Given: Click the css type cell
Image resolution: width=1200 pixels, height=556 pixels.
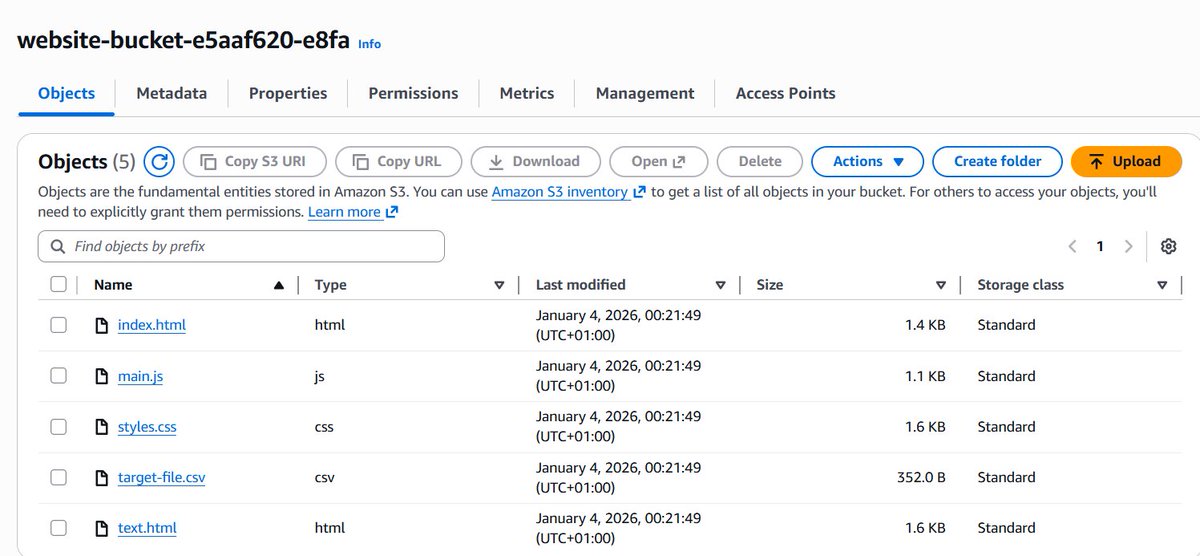Looking at the screenshot, I should 324,426.
